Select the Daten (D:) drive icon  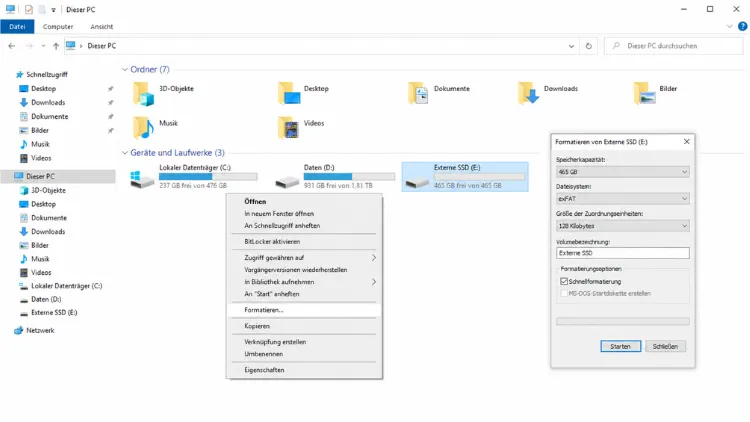coord(287,181)
